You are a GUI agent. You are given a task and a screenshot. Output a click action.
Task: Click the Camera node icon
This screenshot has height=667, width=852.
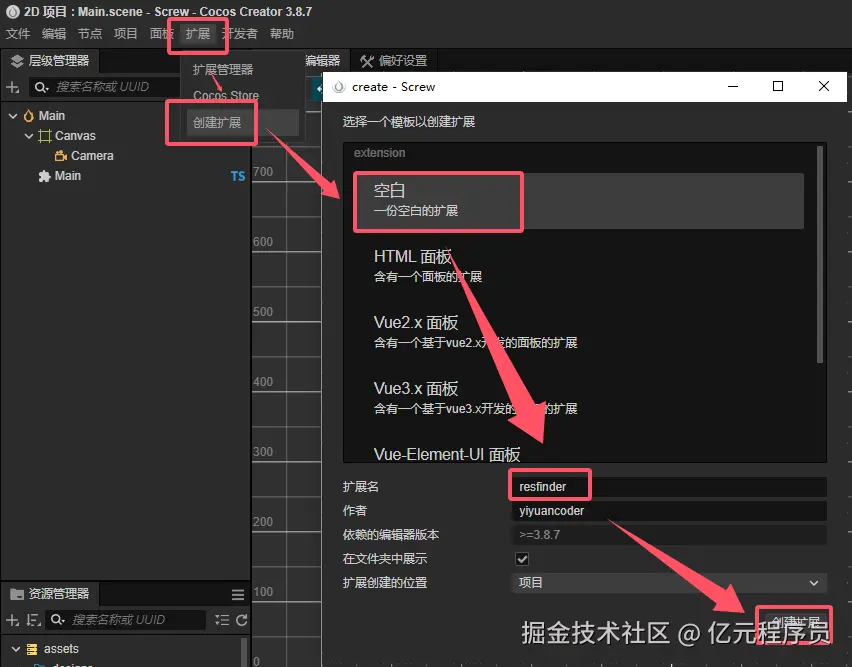click(x=60, y=156)
